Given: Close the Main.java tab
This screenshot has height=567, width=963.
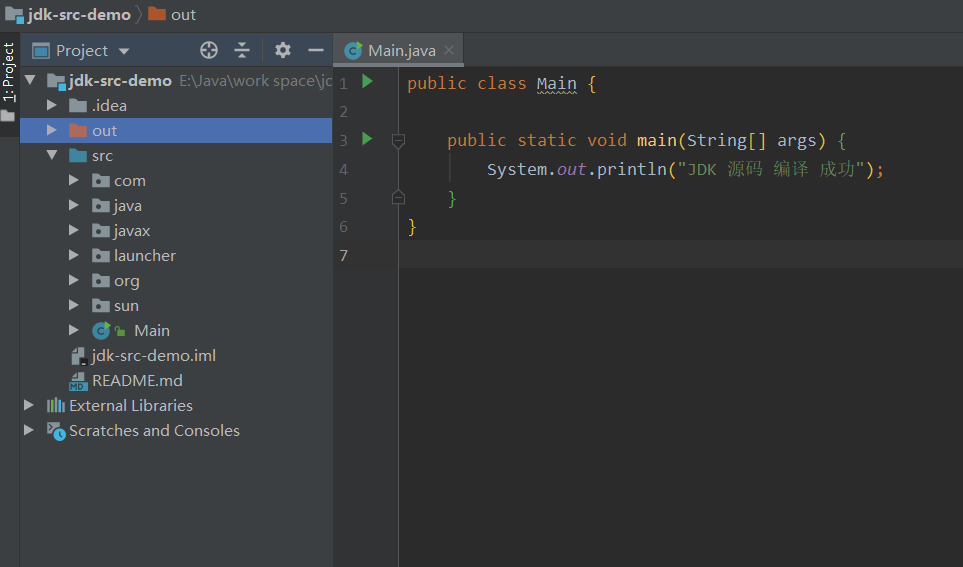Looking at the screenshot, I should (x=449, y=50).
